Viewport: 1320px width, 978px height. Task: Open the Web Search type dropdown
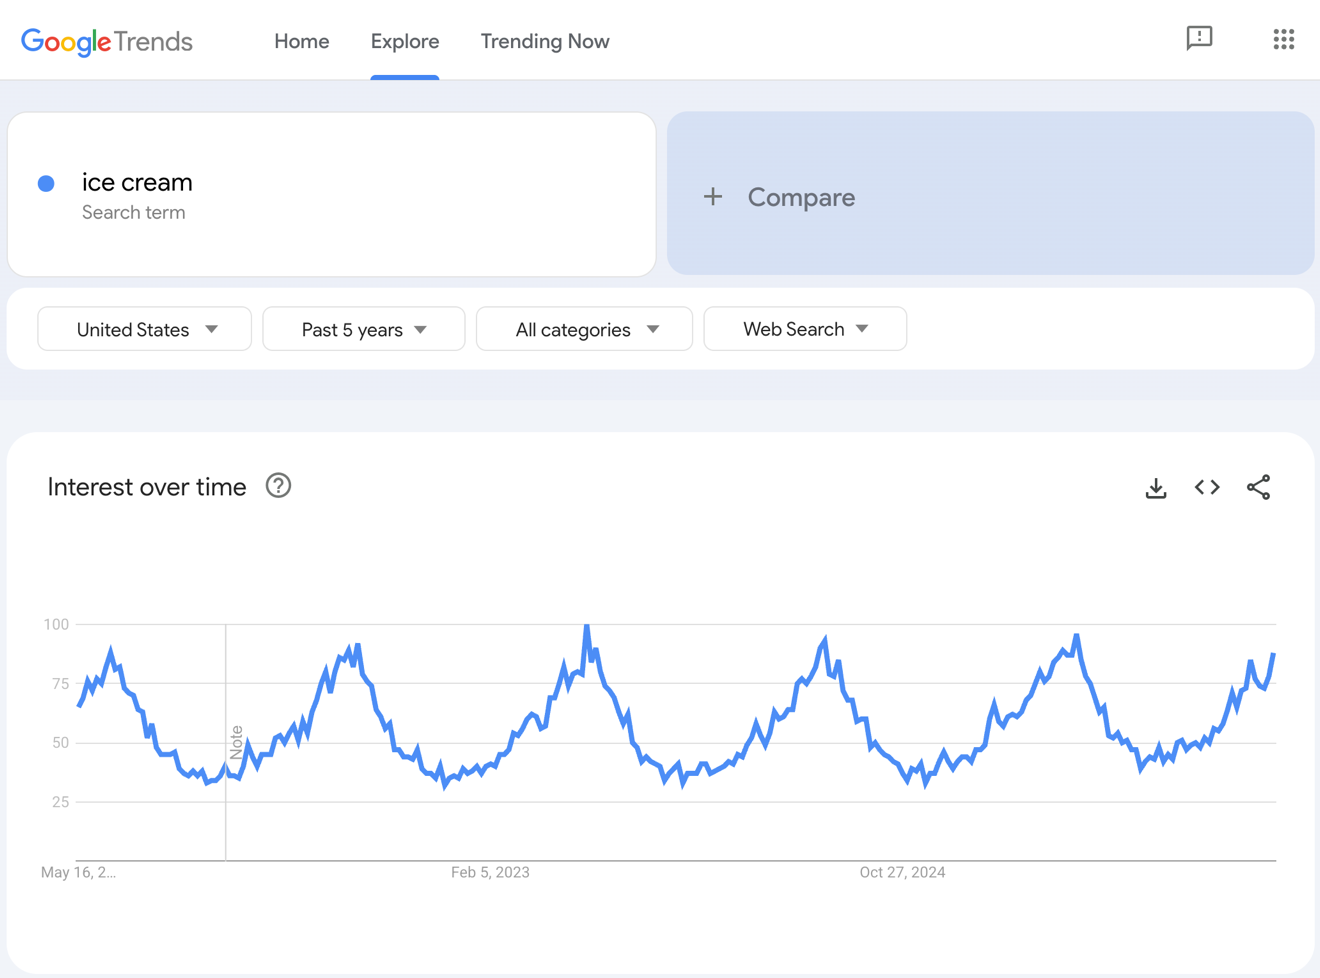click(806, 329)
